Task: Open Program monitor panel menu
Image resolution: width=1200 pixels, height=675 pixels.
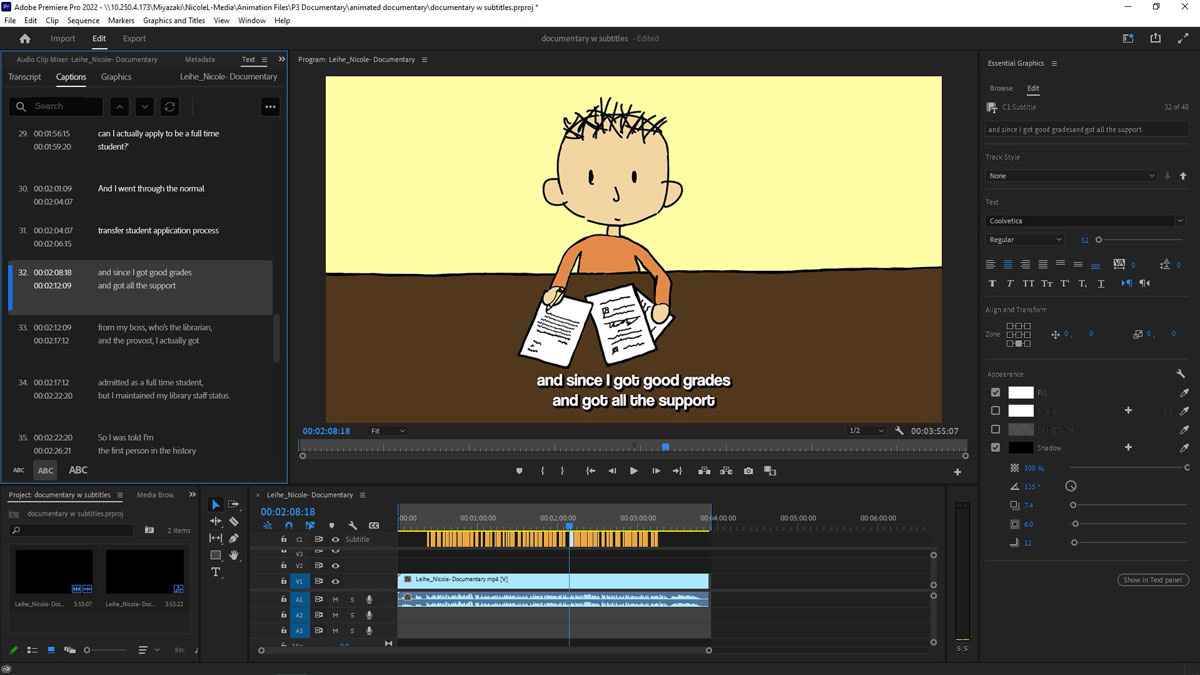Action: coord(425,60)
